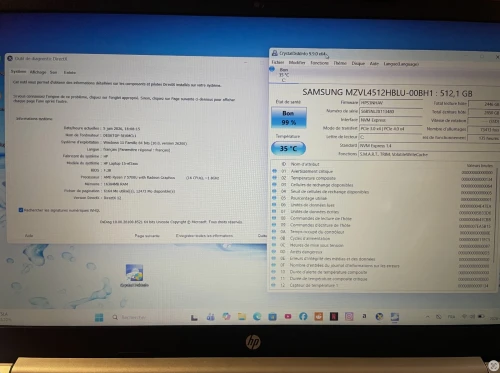Open the Aide menu in CrystalDiskInfo
Image resolution: width=500 pixels, height=373 pixels.
coord(374,63)
